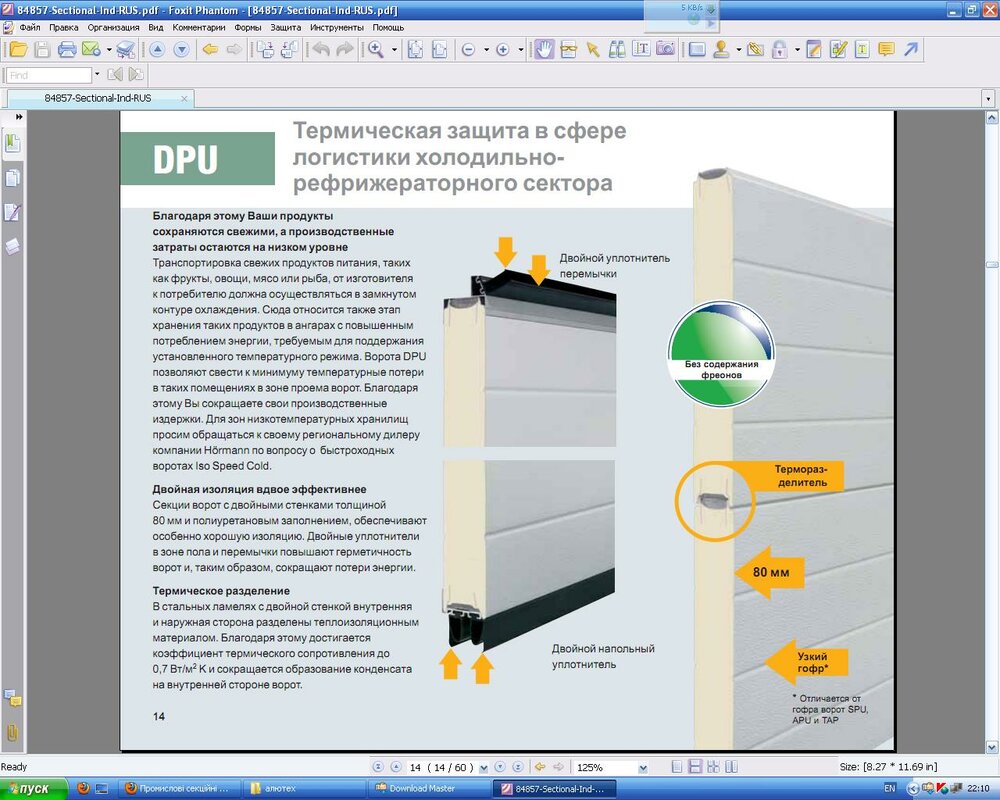Click the yellow previous view arrow in toolbar
Image resolution: width=1000 pixels, height=800 pixels.
(210, 49)
